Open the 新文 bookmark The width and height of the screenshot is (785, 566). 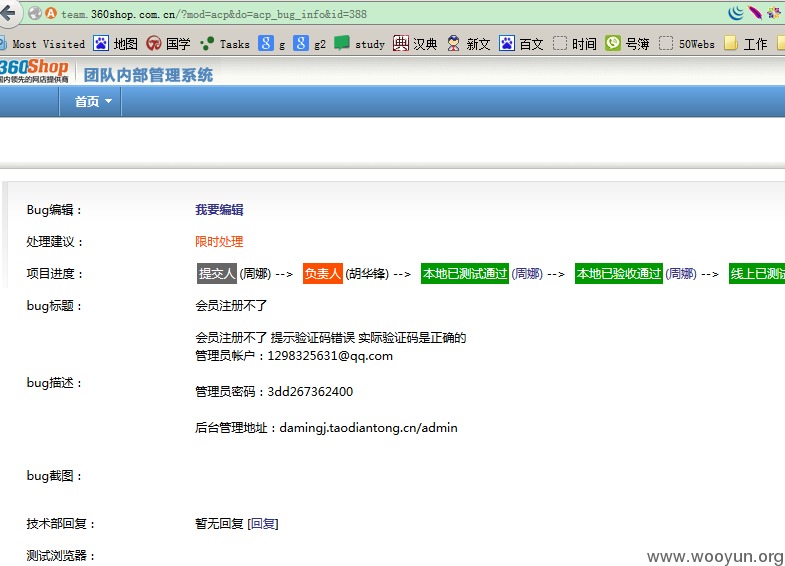pos(468,44)
